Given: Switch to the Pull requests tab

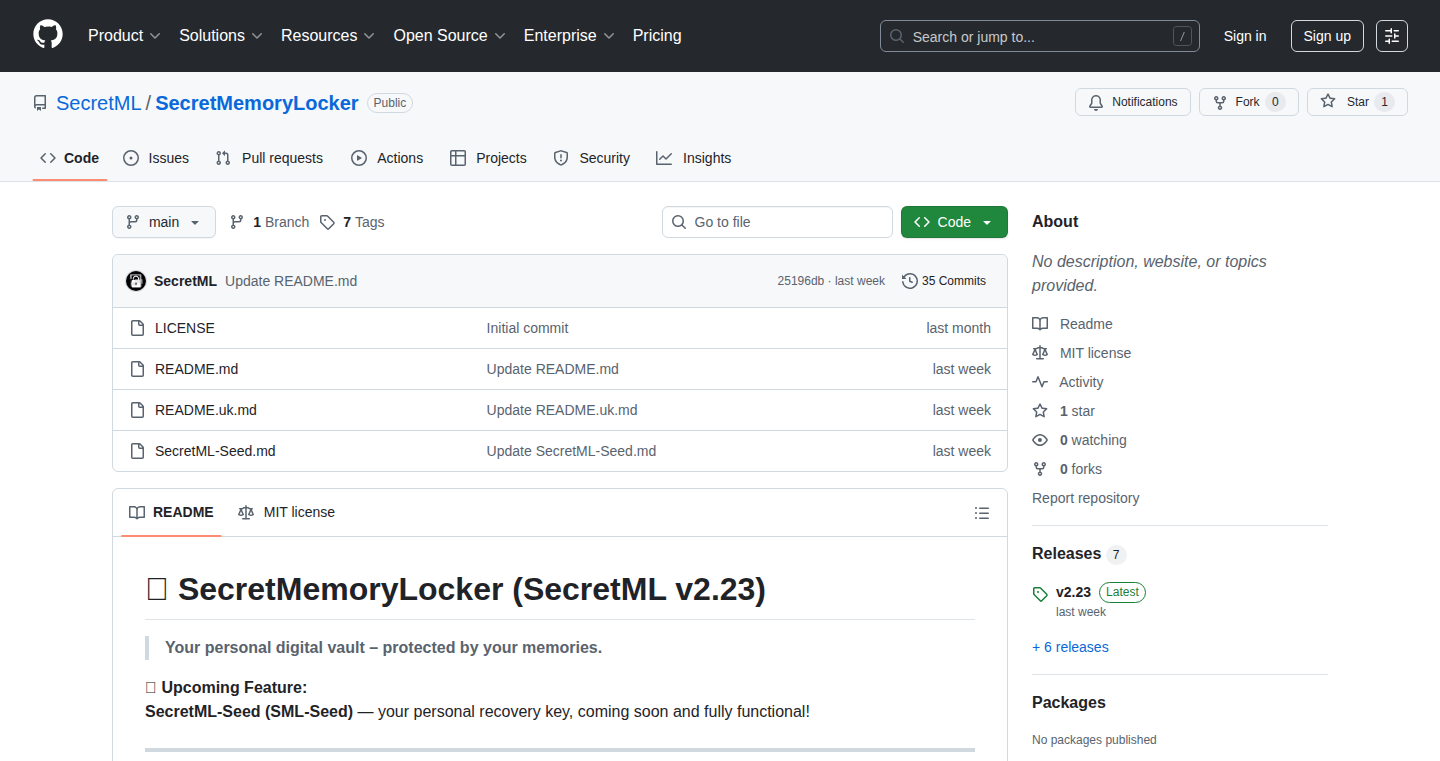Looking at the screenshot, I should 270,158.
